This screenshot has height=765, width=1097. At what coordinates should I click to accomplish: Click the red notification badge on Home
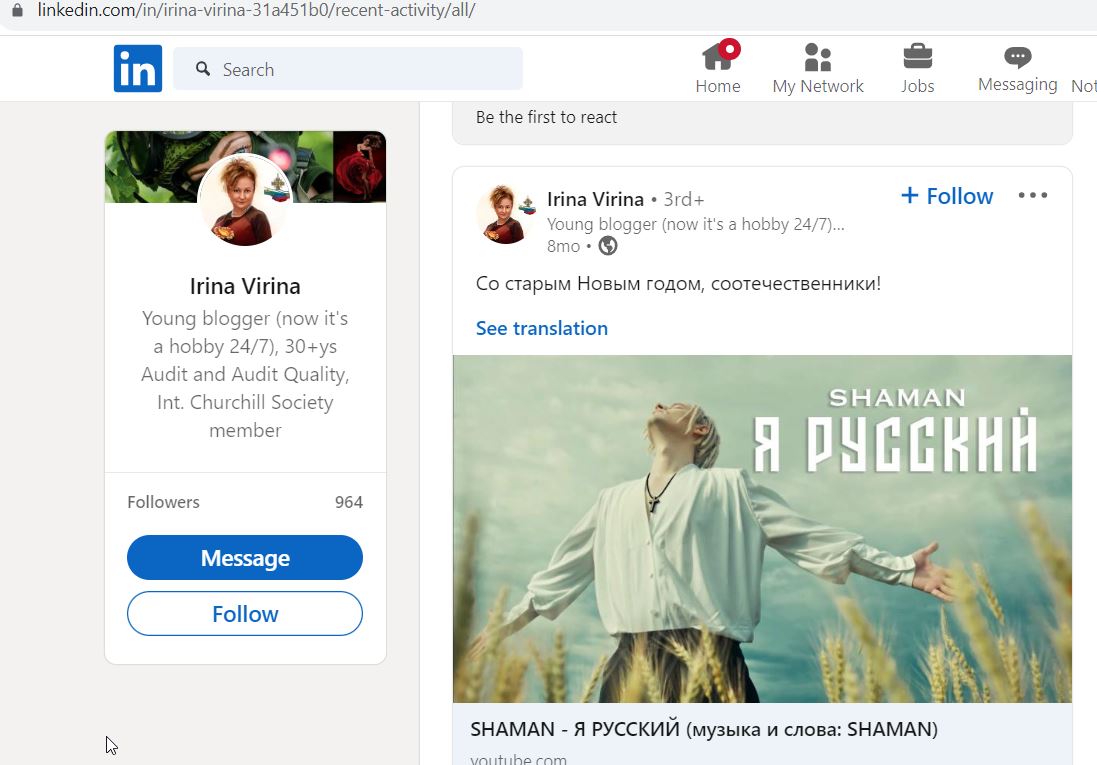[730, 49]
